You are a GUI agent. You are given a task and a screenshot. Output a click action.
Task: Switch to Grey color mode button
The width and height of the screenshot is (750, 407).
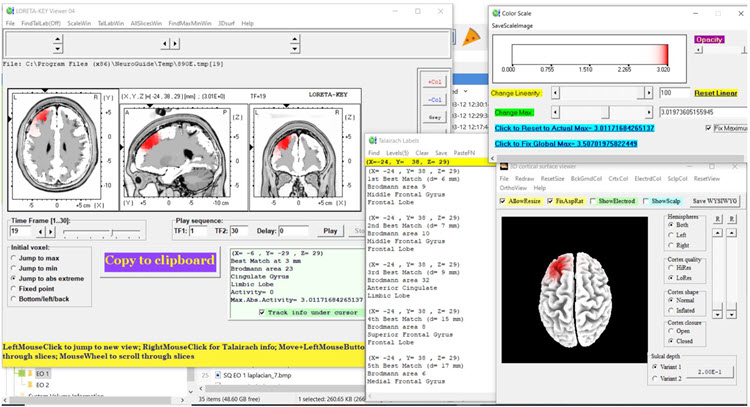434,117
